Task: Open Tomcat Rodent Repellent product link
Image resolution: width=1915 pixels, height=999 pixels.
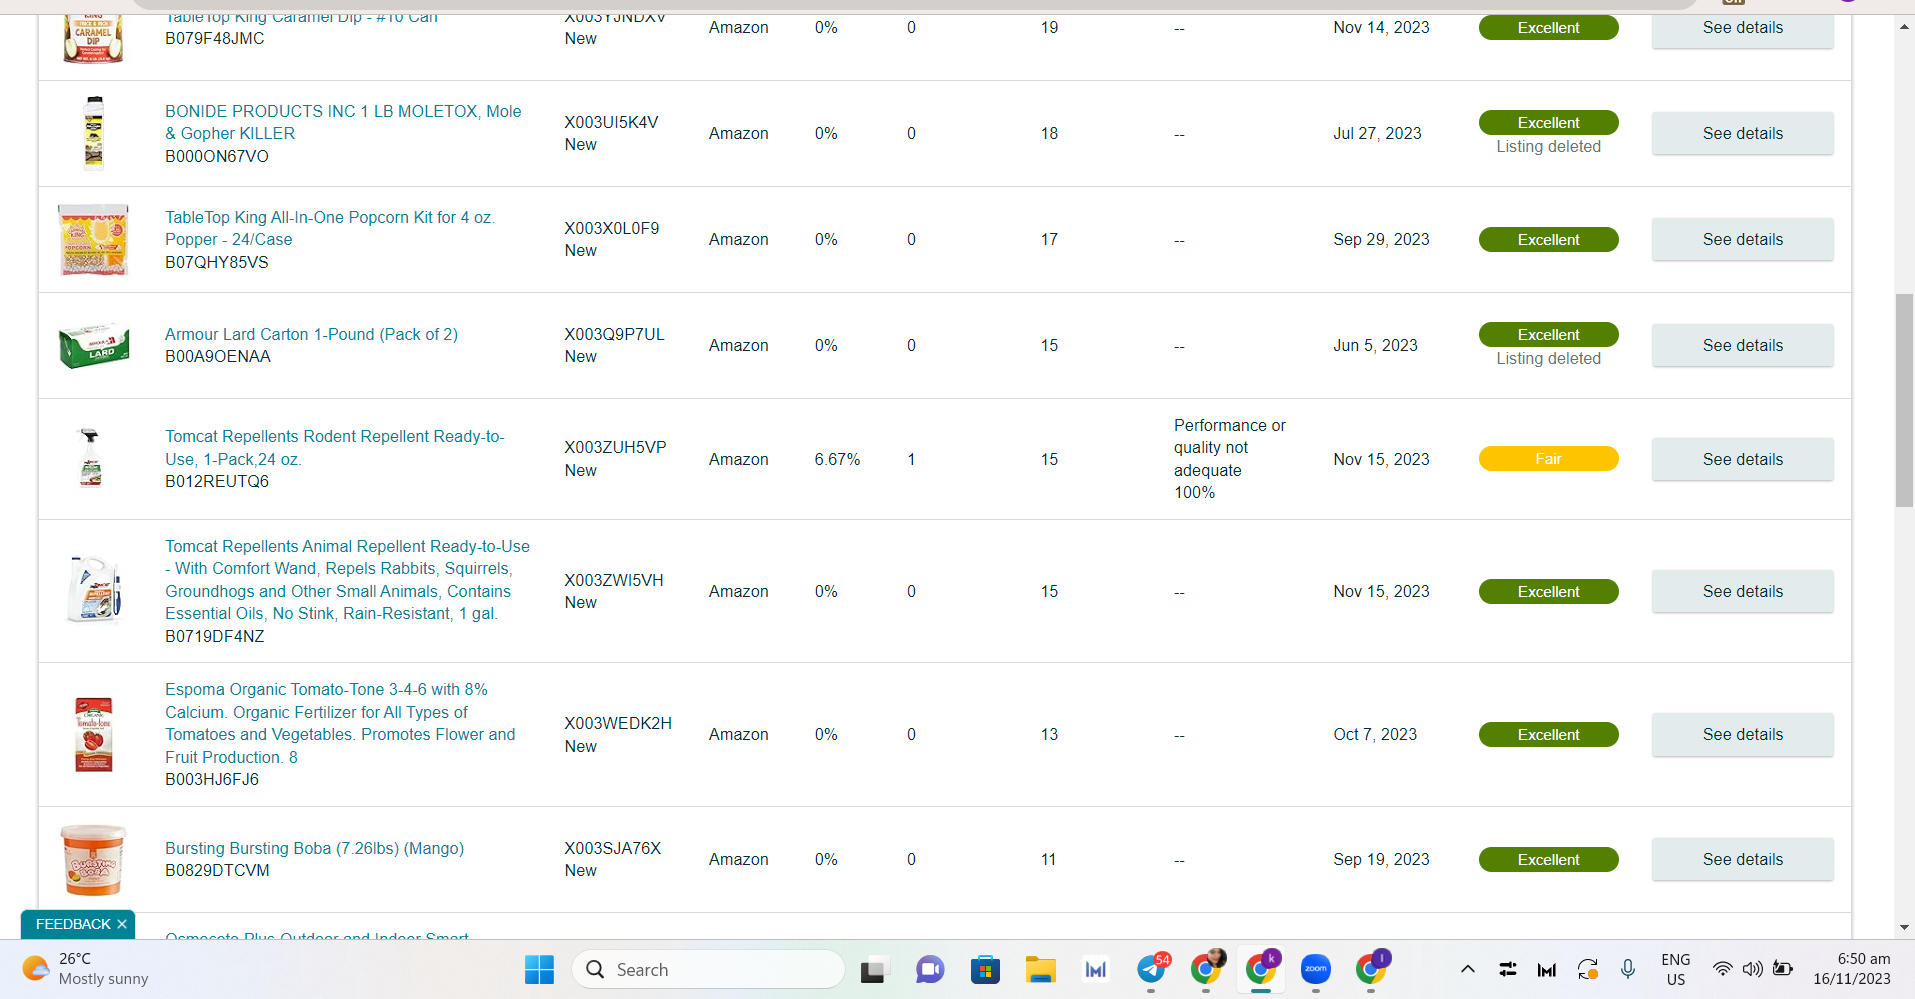Action: pyautogui.click(x=335, y=448)
